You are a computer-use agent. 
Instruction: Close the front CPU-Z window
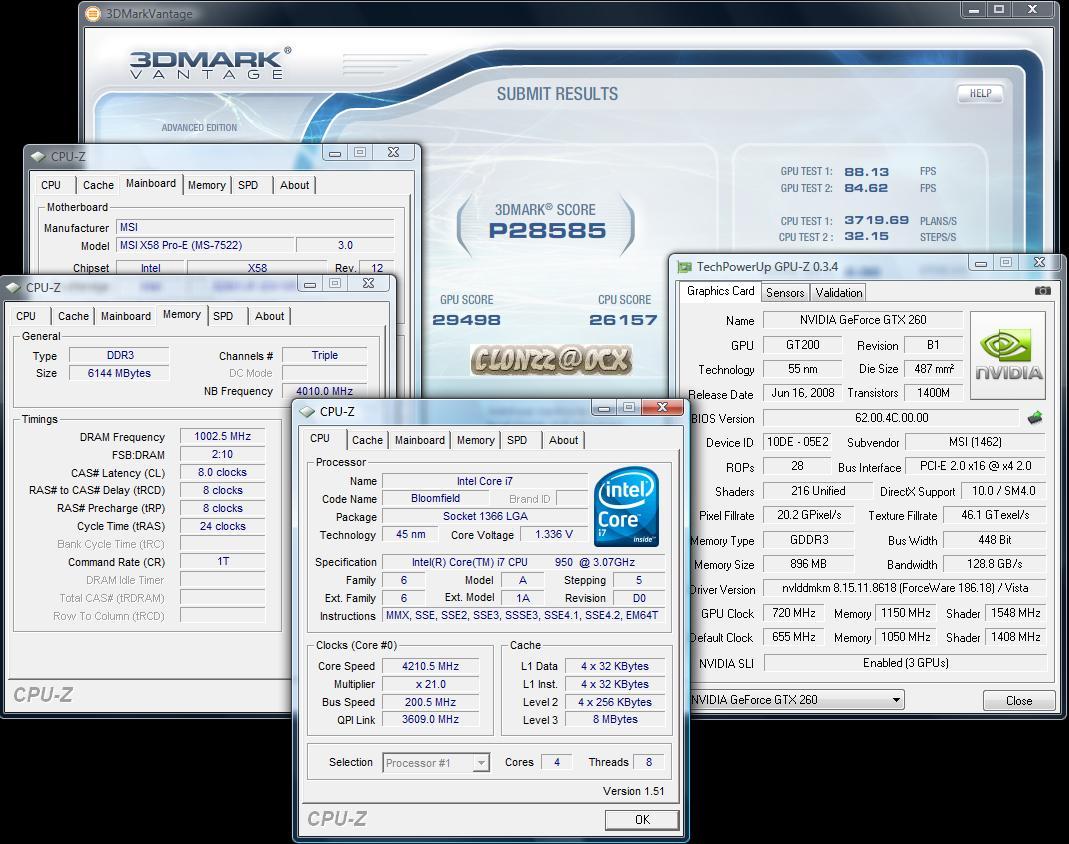coord(662,407)
